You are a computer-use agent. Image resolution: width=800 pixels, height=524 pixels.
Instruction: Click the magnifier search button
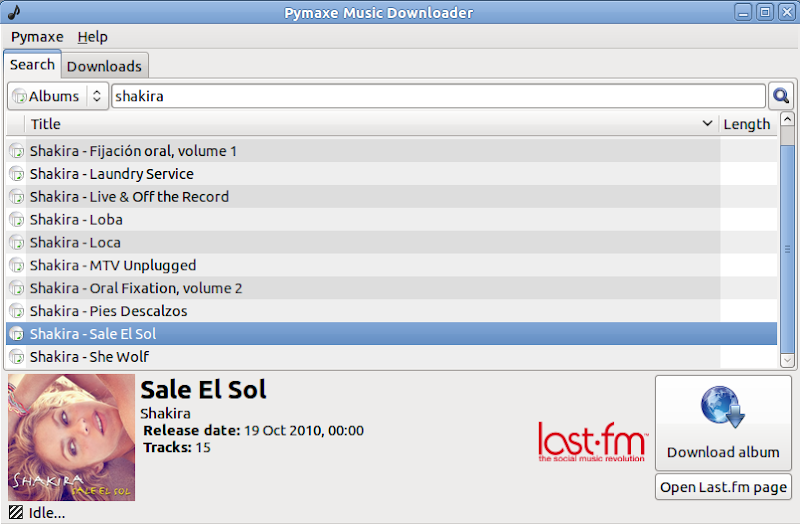pyautogui.click(x=781, y=96)
